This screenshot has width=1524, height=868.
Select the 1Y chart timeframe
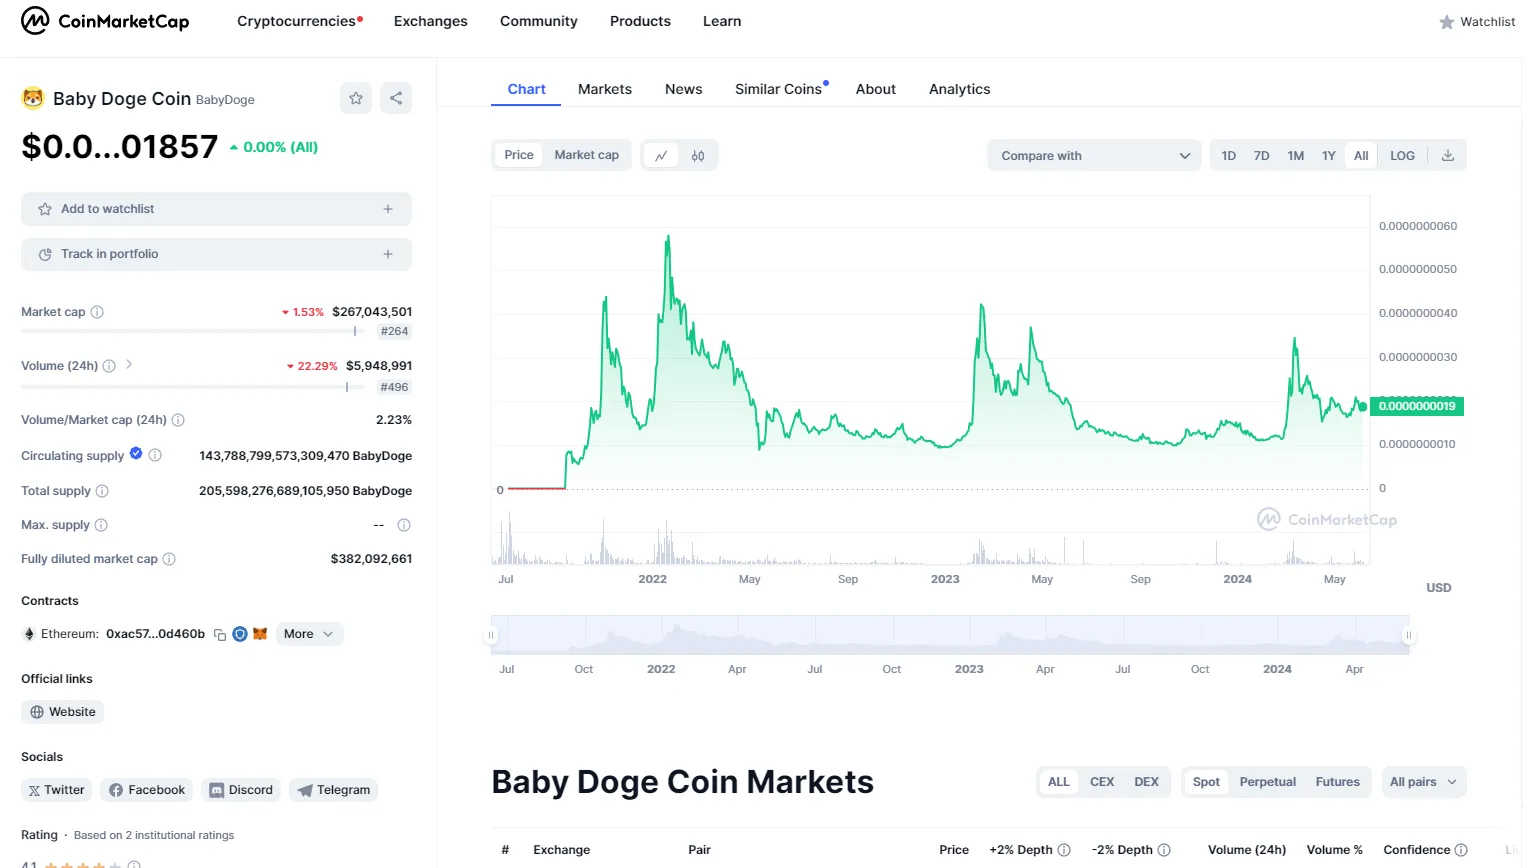click(x=1328, y=155)
